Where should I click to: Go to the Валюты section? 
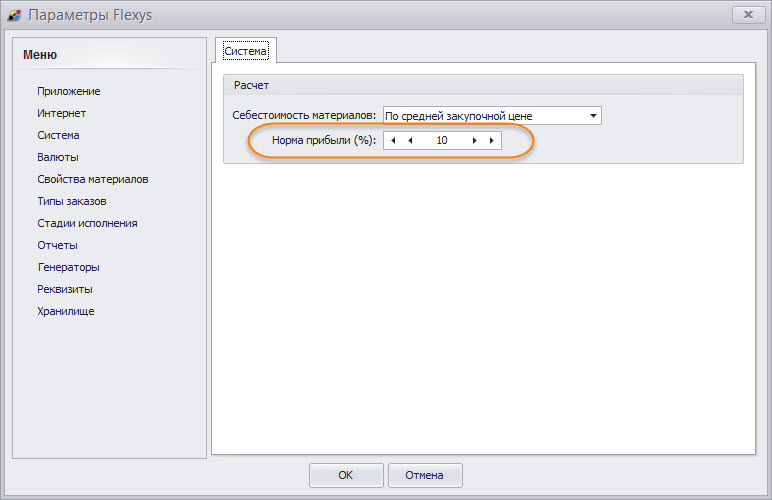pyautogui.click(x=58, y=157)
